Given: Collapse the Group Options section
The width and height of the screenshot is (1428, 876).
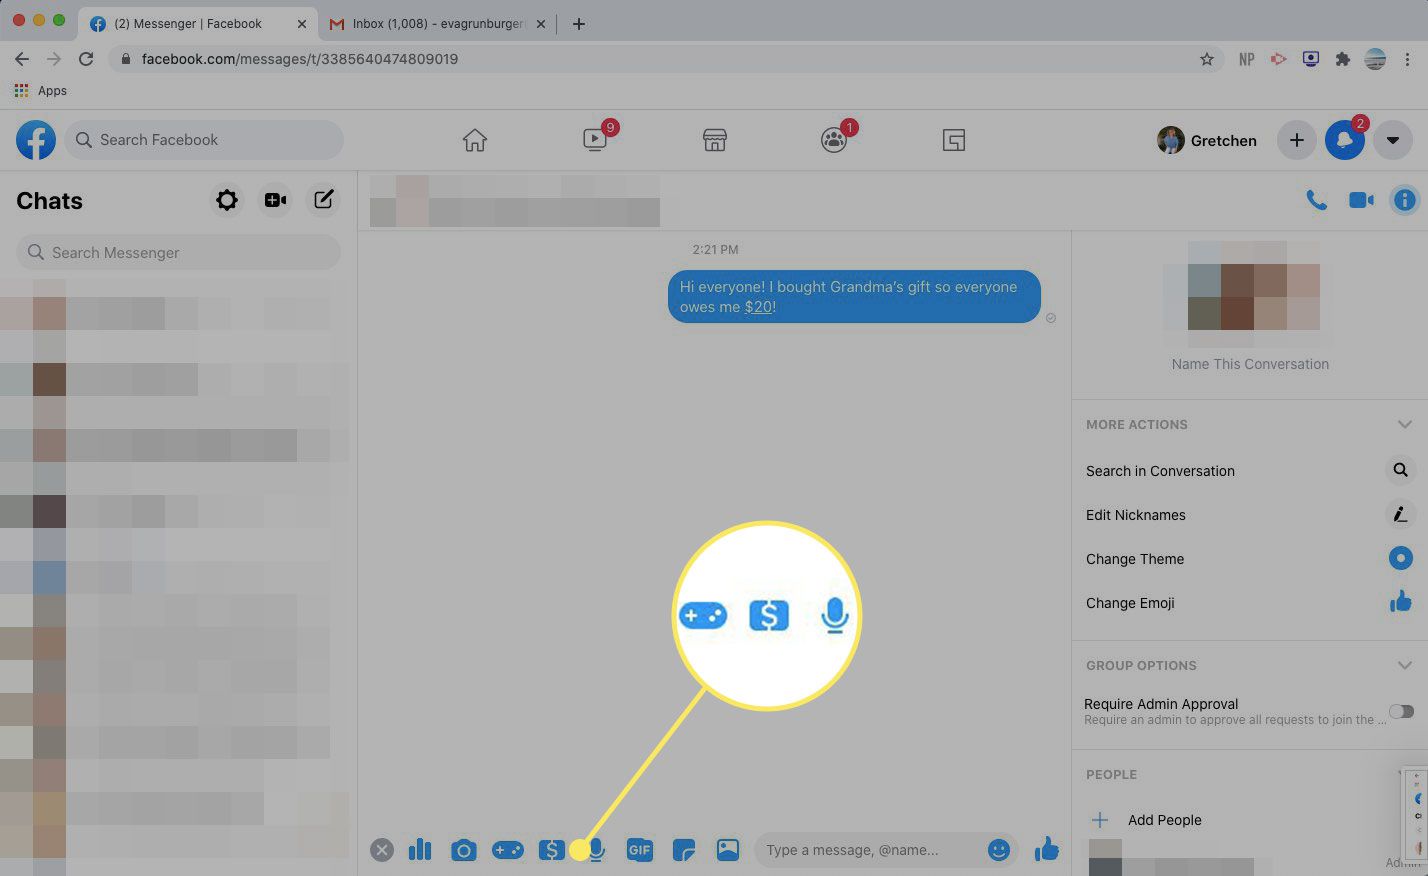Looking at the screenshot, I should coord(1404,665).
